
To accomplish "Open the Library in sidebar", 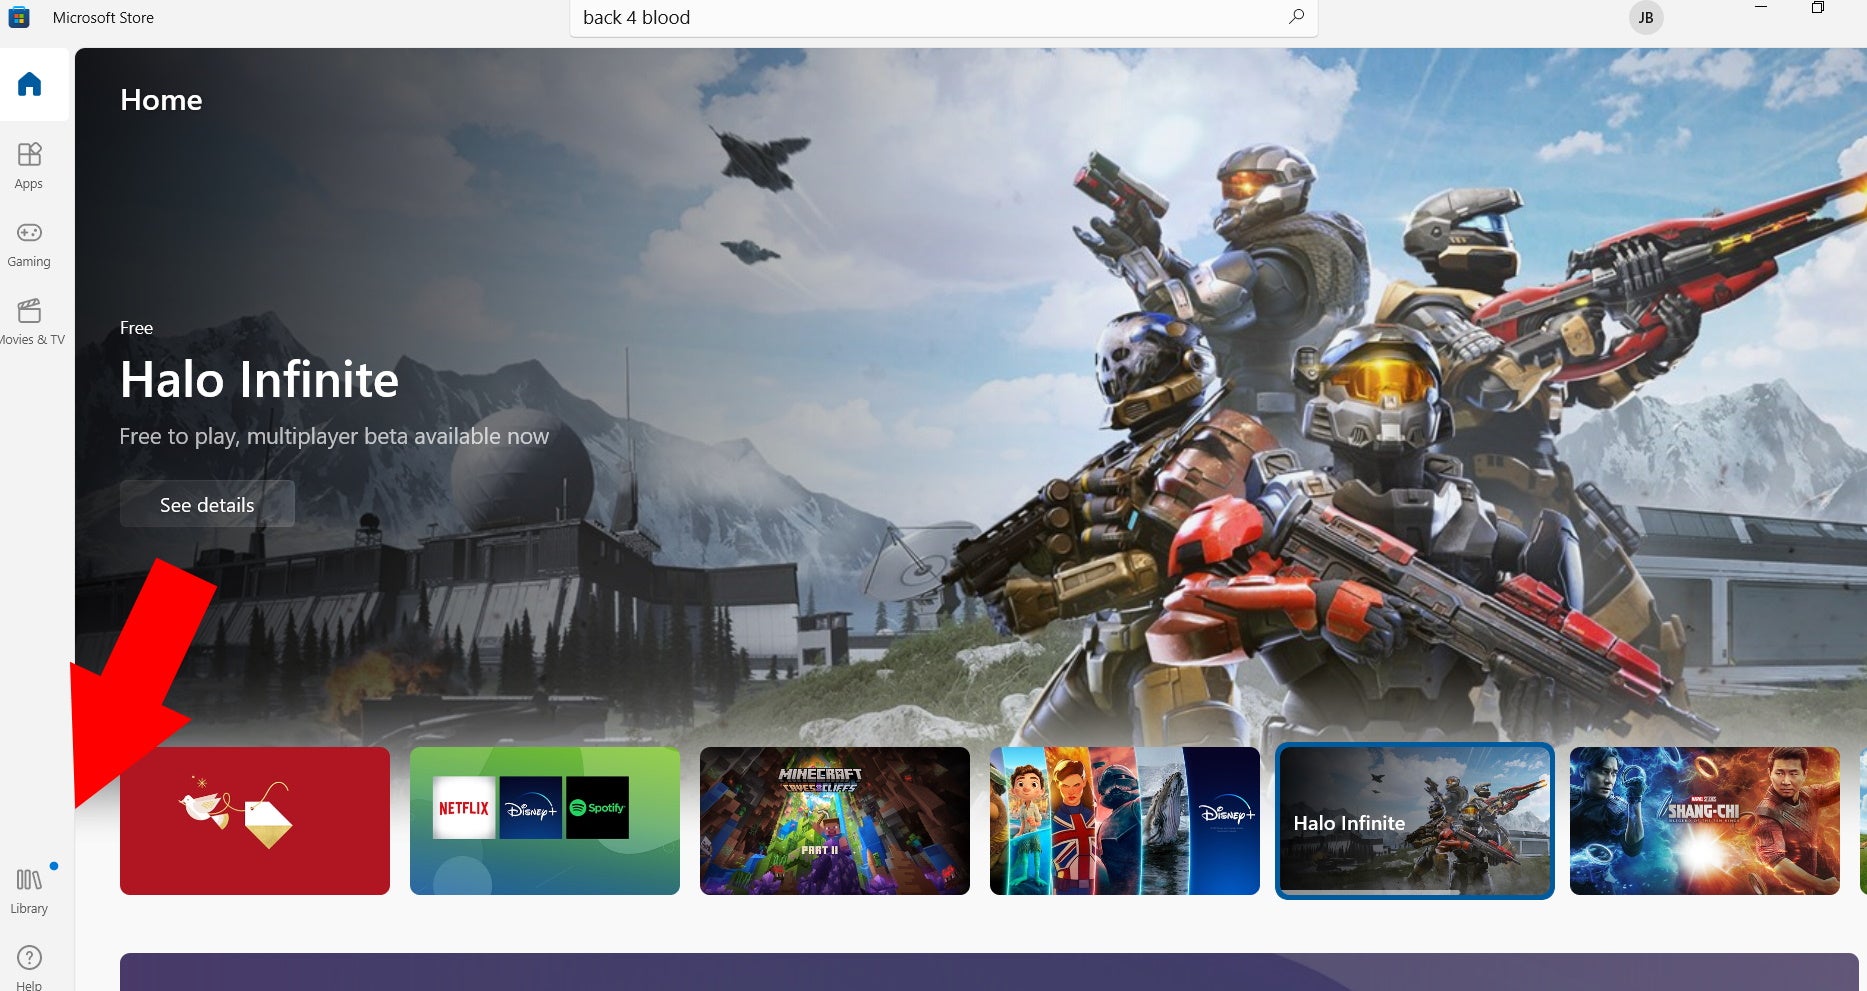I will pyautogui.click(x=29, y=890).
